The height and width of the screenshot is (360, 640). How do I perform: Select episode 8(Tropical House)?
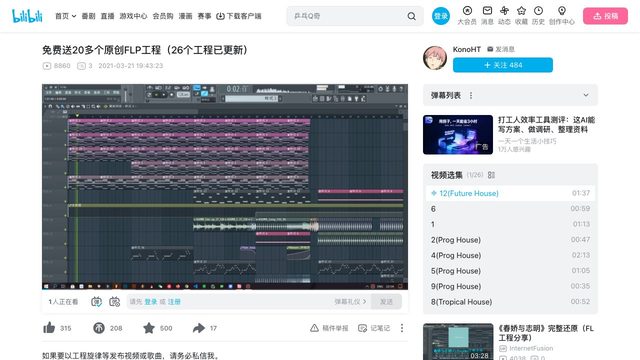pyautogui.click(x=510, y=302)
